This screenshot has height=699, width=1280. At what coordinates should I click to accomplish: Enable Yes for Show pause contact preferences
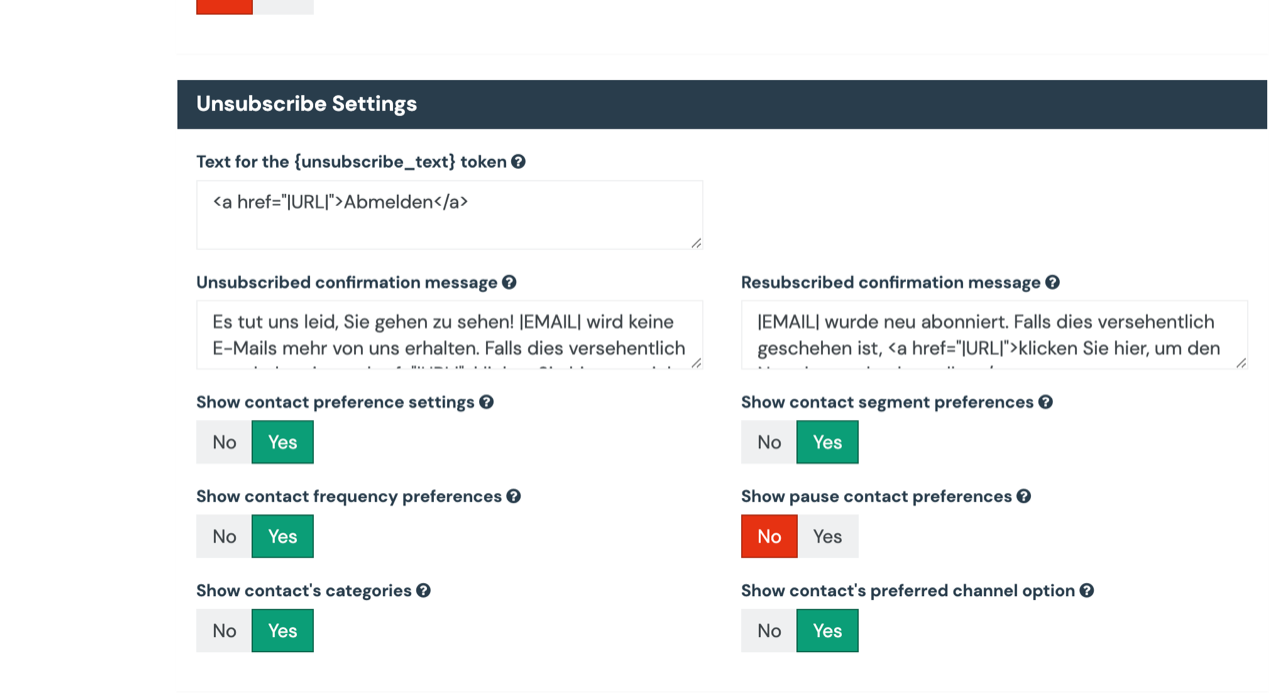827,536
